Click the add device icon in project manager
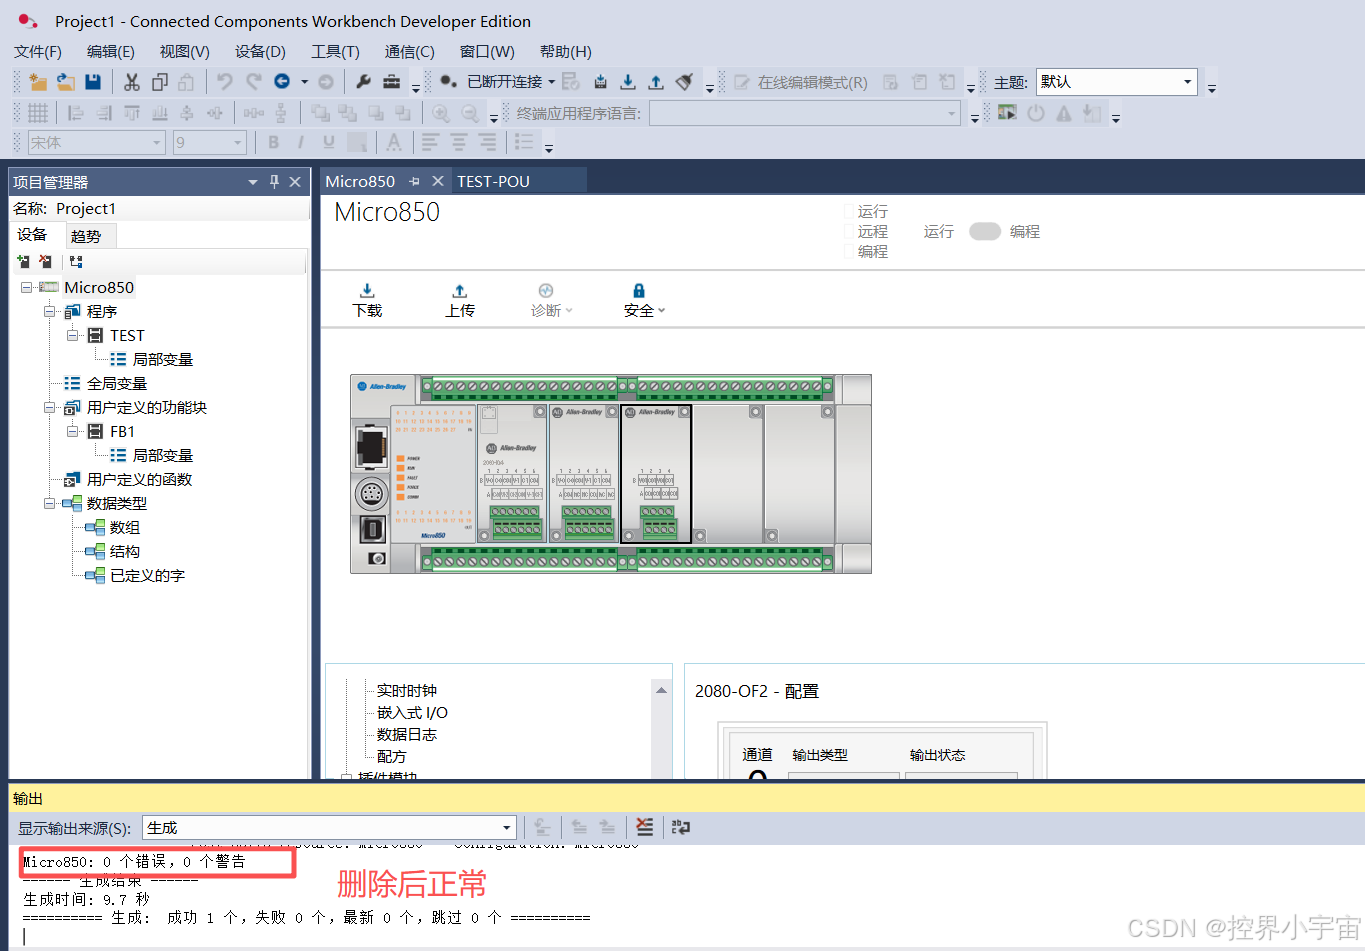Screen dimensions: 1365x951 point(23,261)
